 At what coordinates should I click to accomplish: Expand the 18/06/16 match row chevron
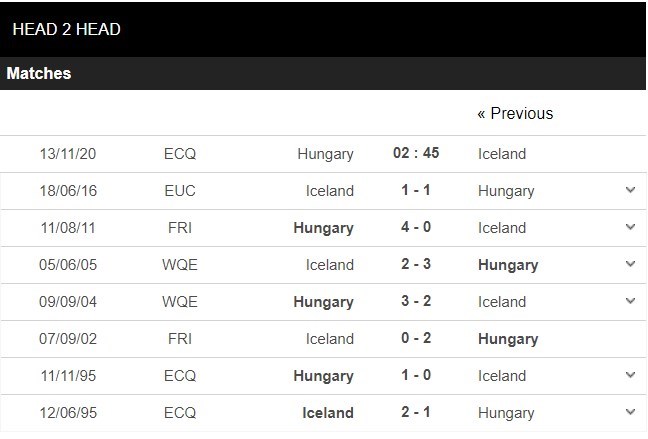(x=630, y=190)
